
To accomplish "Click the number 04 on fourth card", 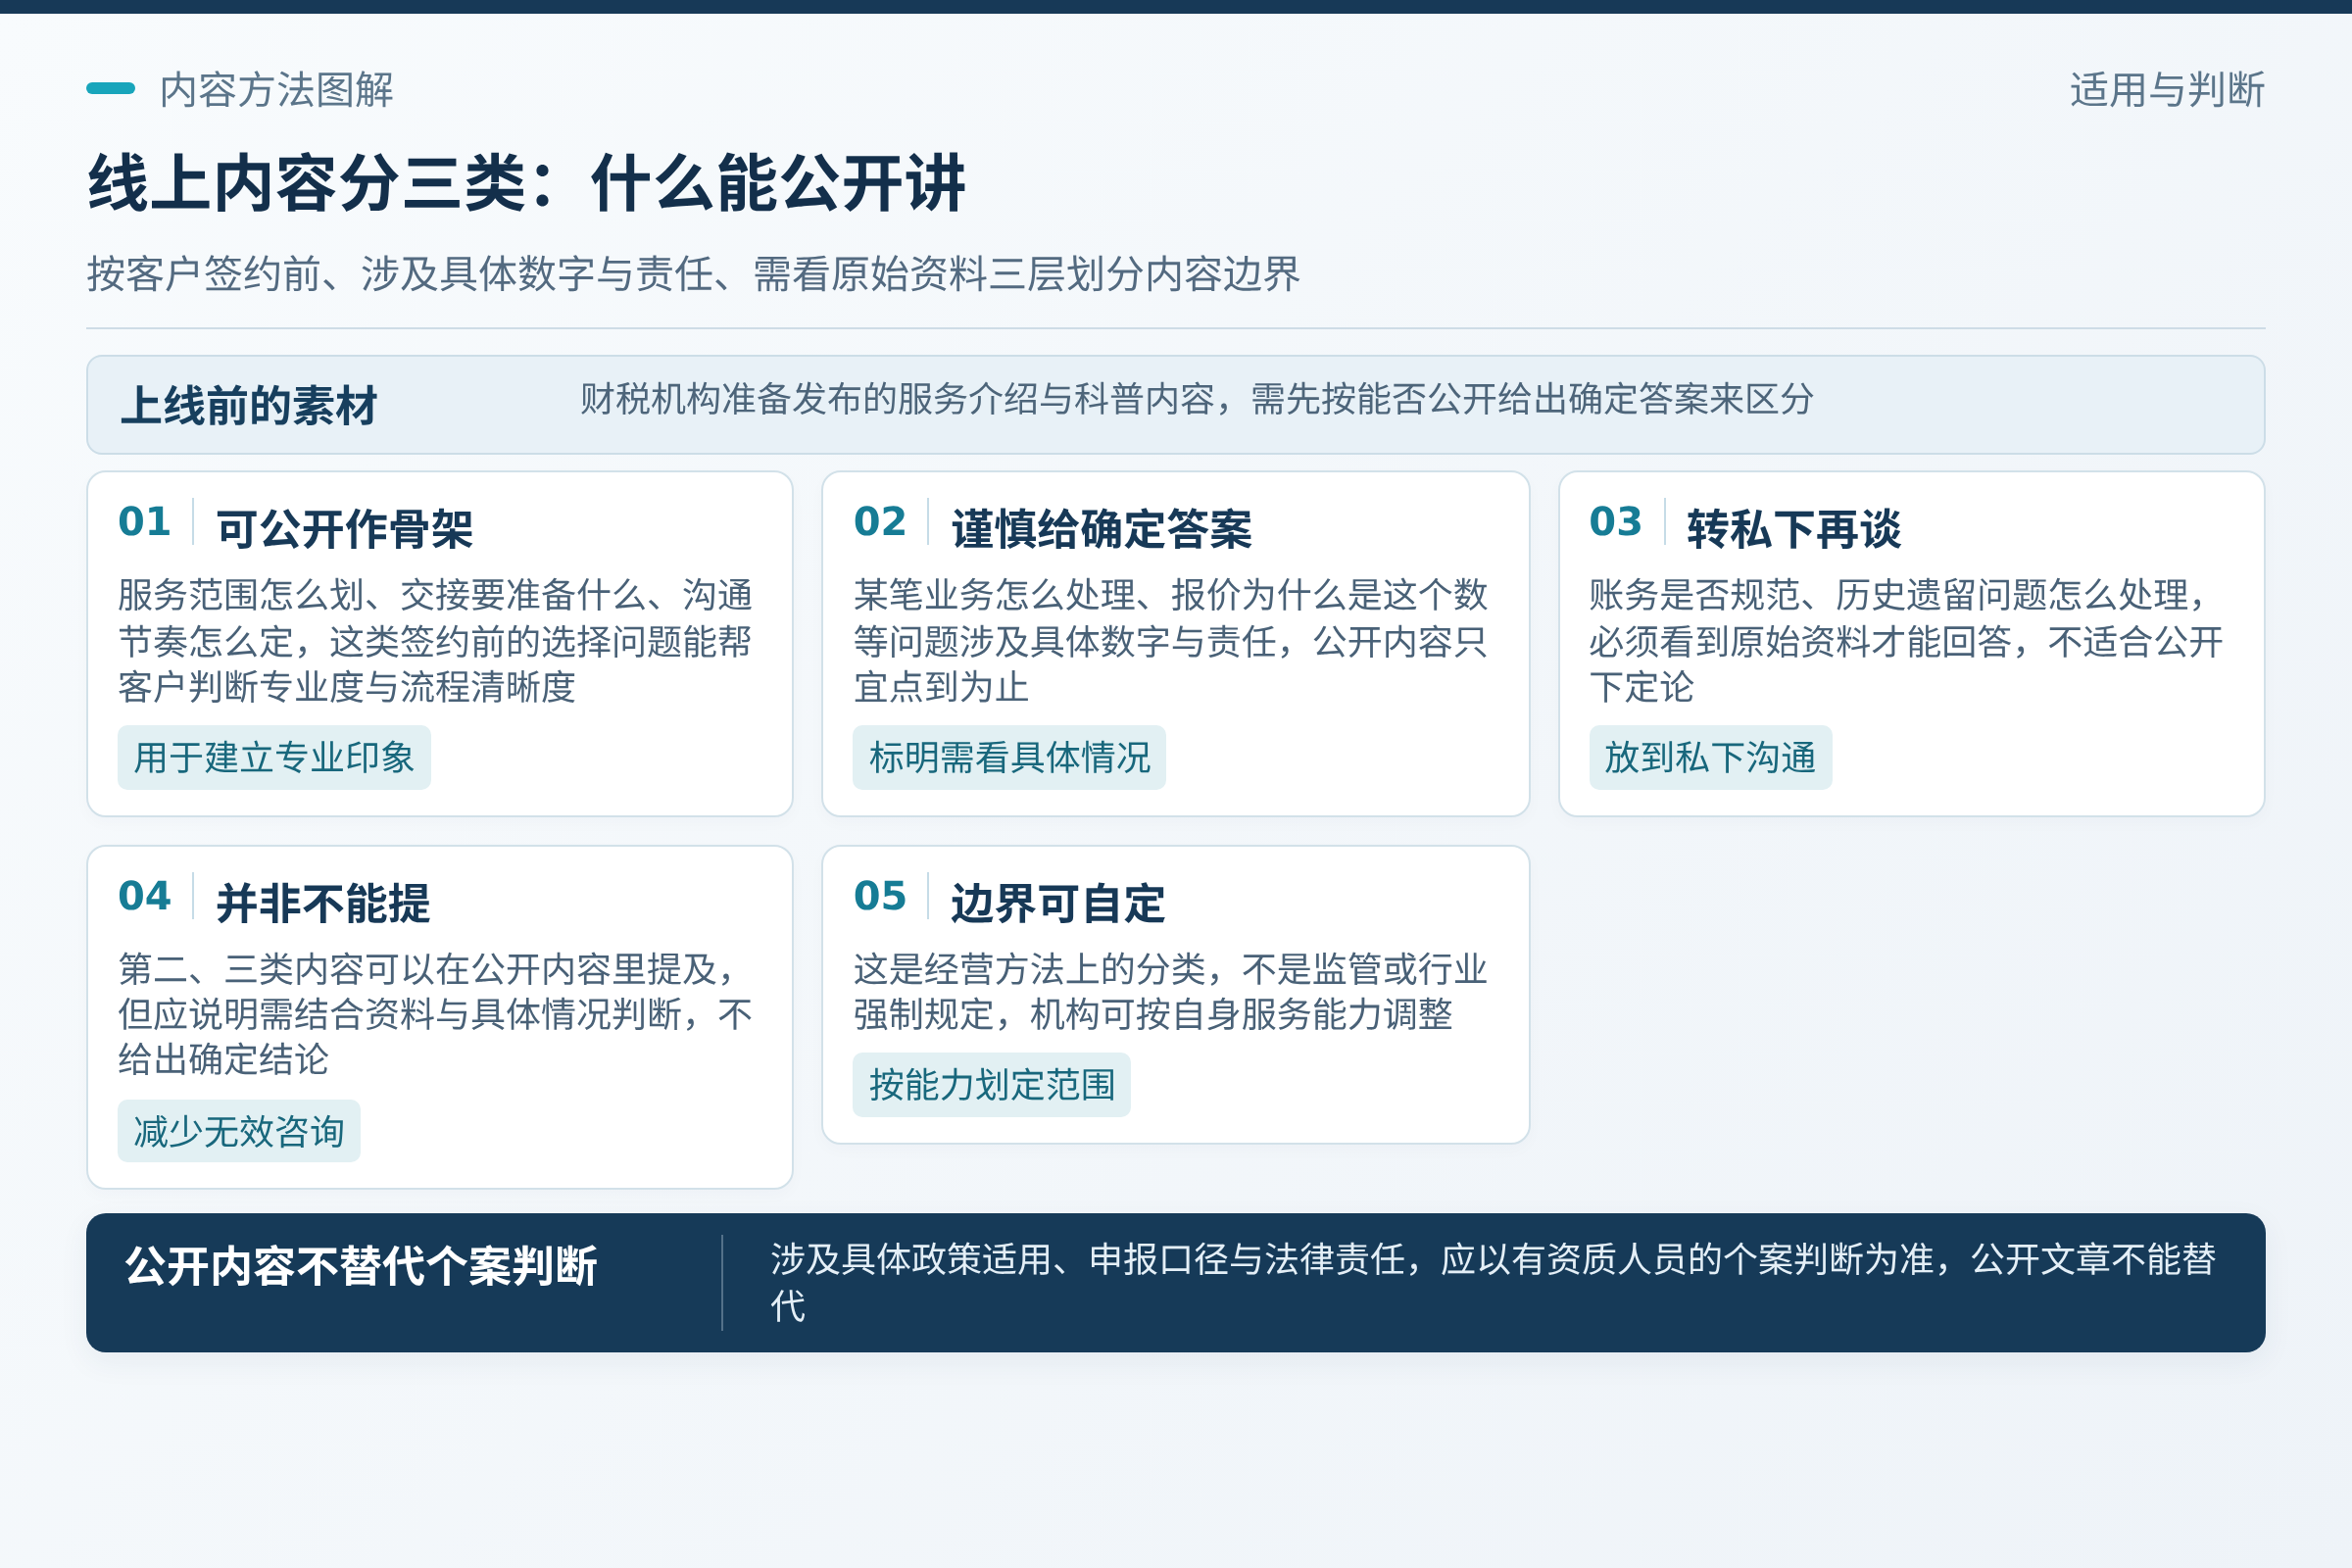I will pos(144,896).
